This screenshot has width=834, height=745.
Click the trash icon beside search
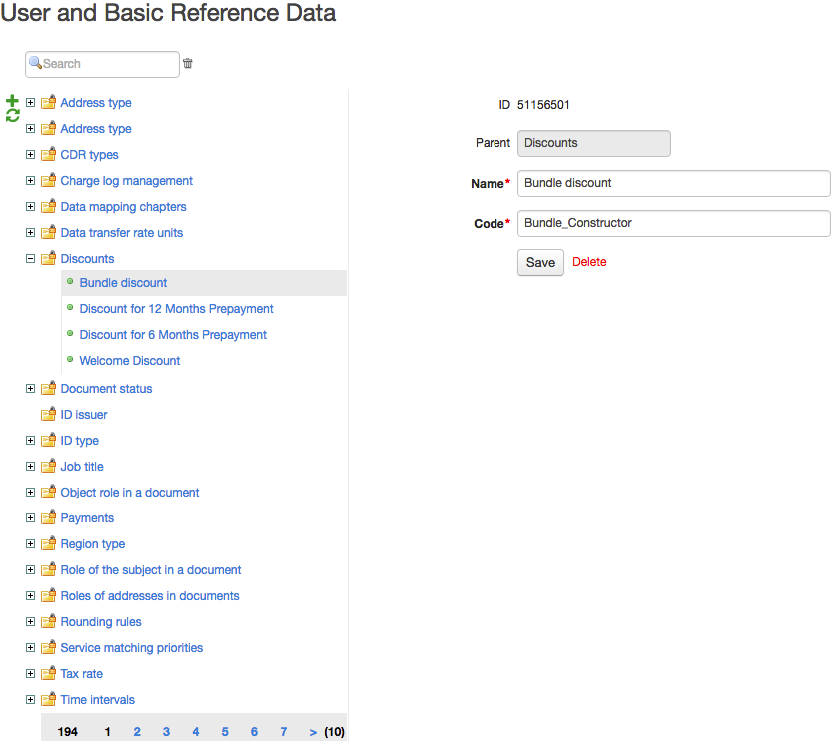[x=188, y=63]
